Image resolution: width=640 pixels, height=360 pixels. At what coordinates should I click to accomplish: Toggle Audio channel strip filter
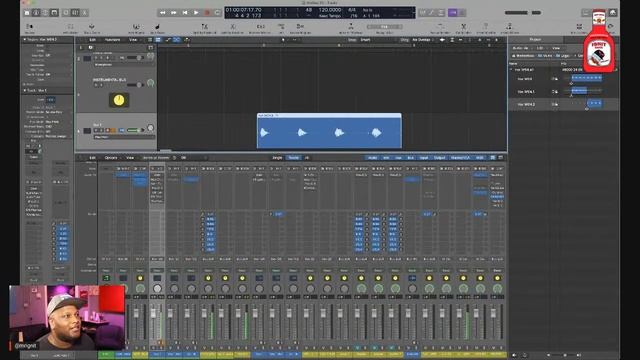[x=372, y=158]
